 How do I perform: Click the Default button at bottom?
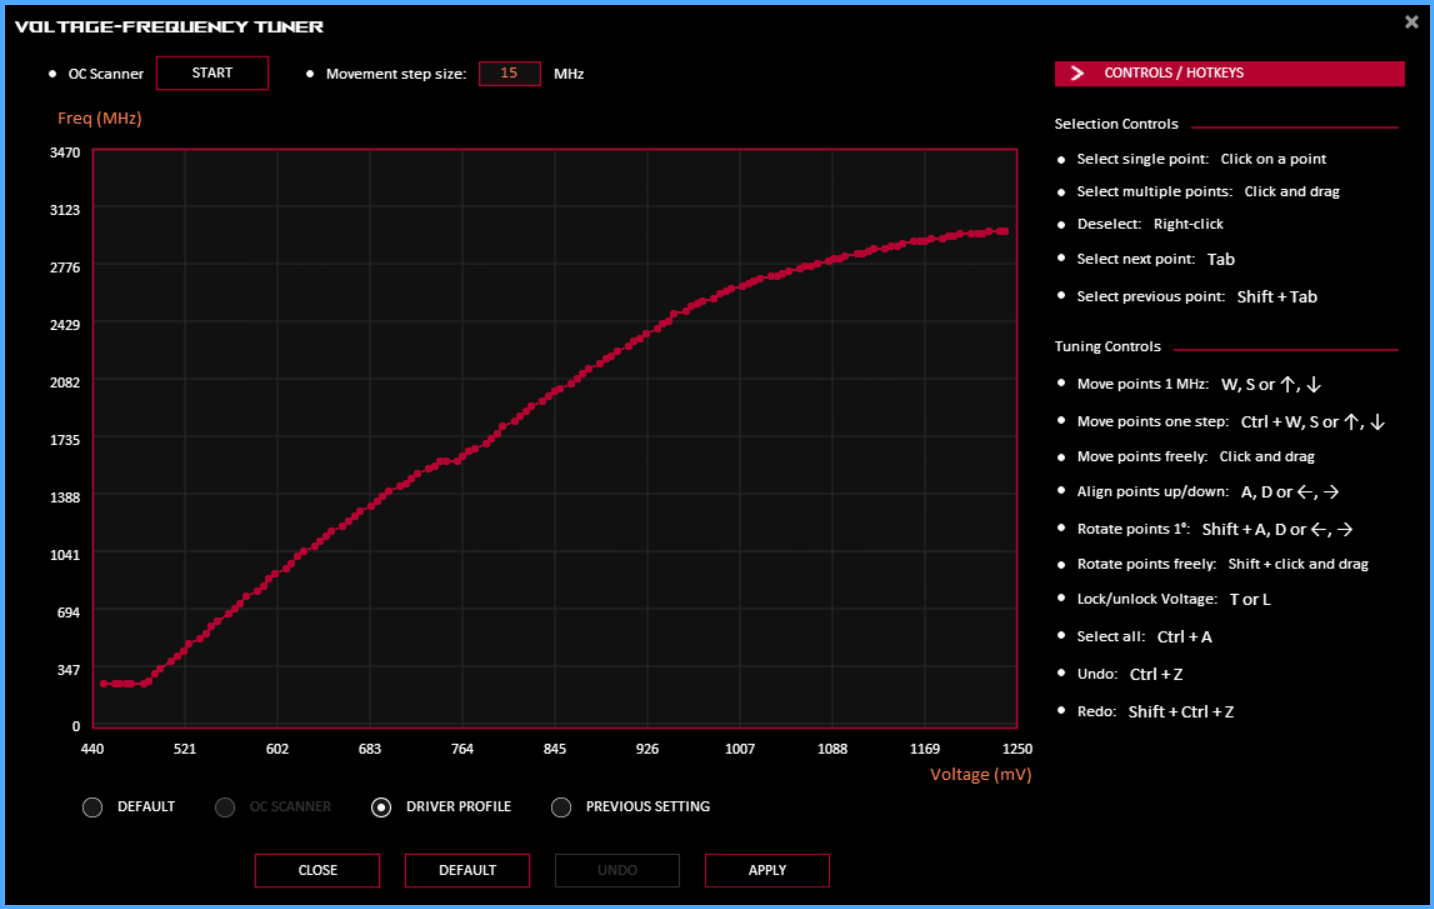point(467,870)
